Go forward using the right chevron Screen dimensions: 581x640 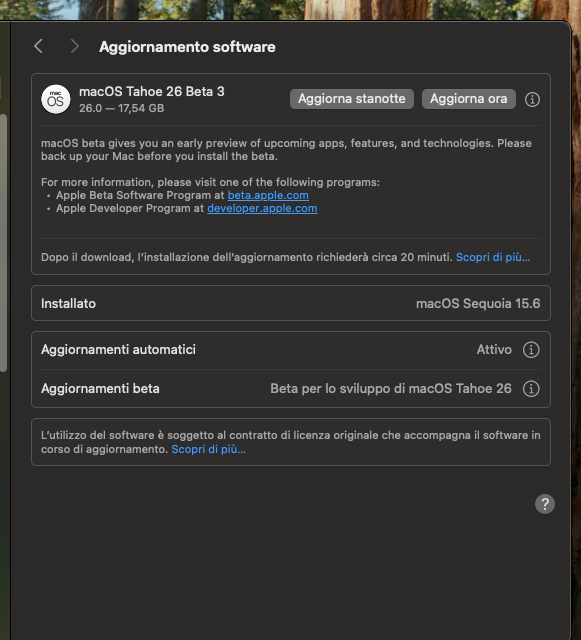pyautogui.click(x=74, y=47)
